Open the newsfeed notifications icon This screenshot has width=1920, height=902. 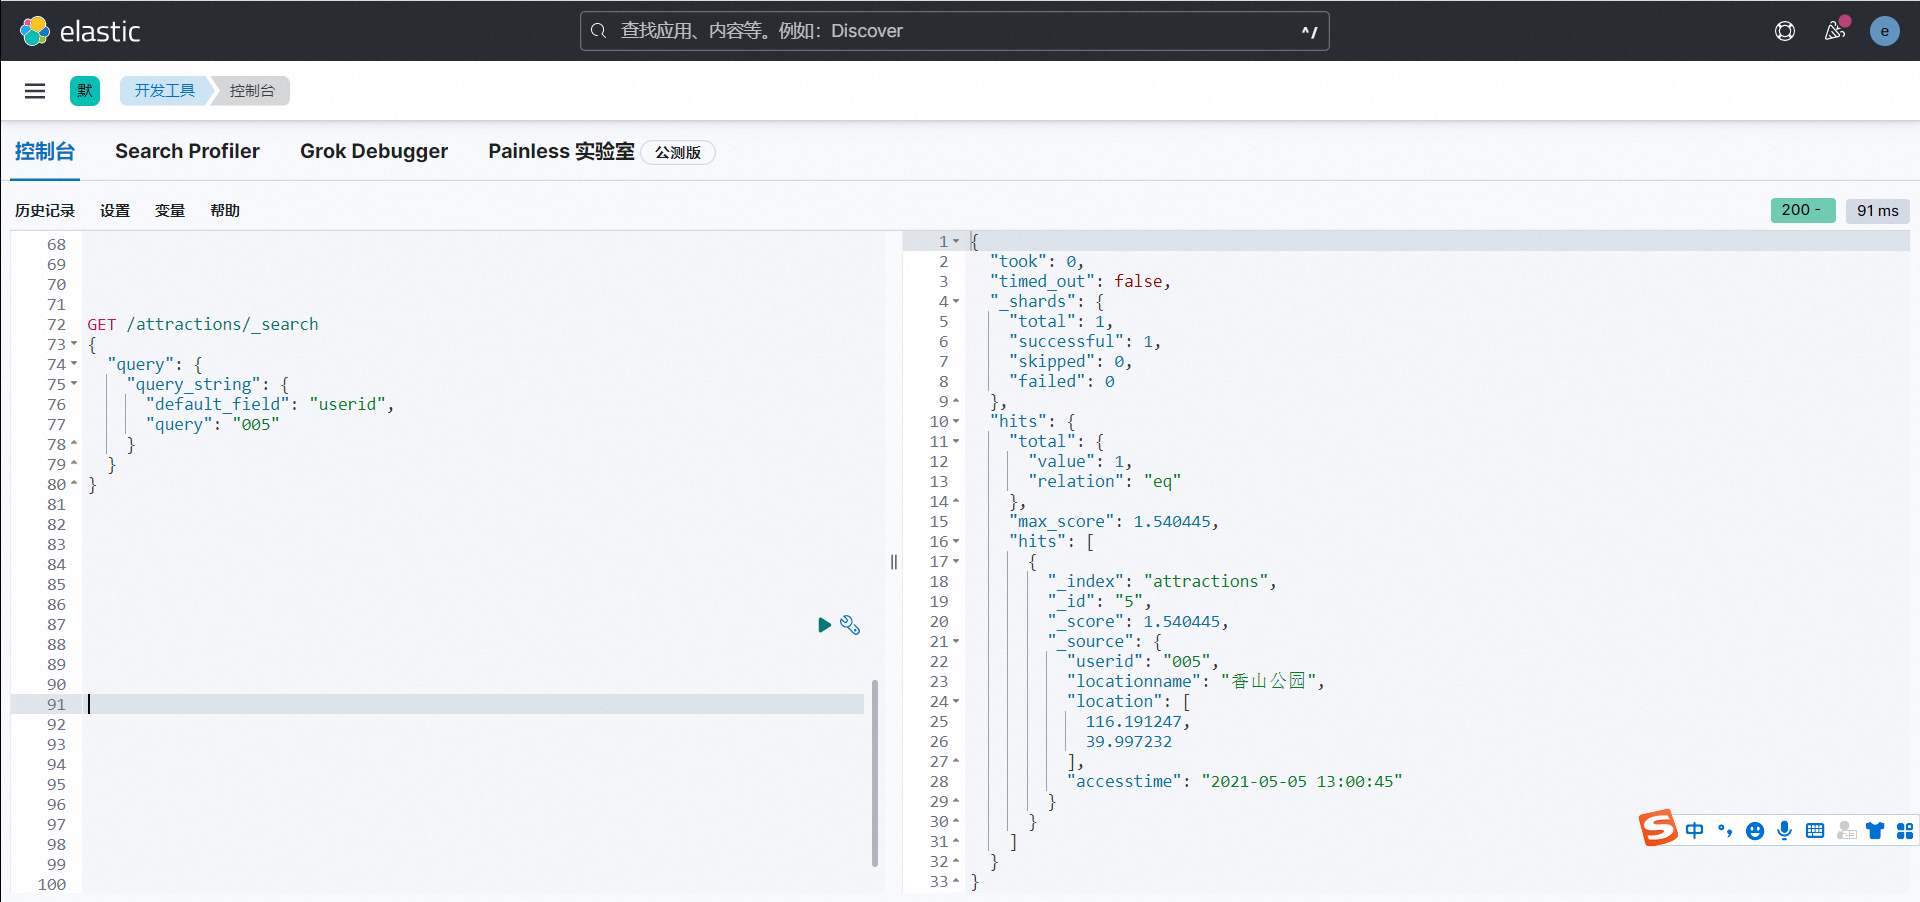pos(1835,31)
